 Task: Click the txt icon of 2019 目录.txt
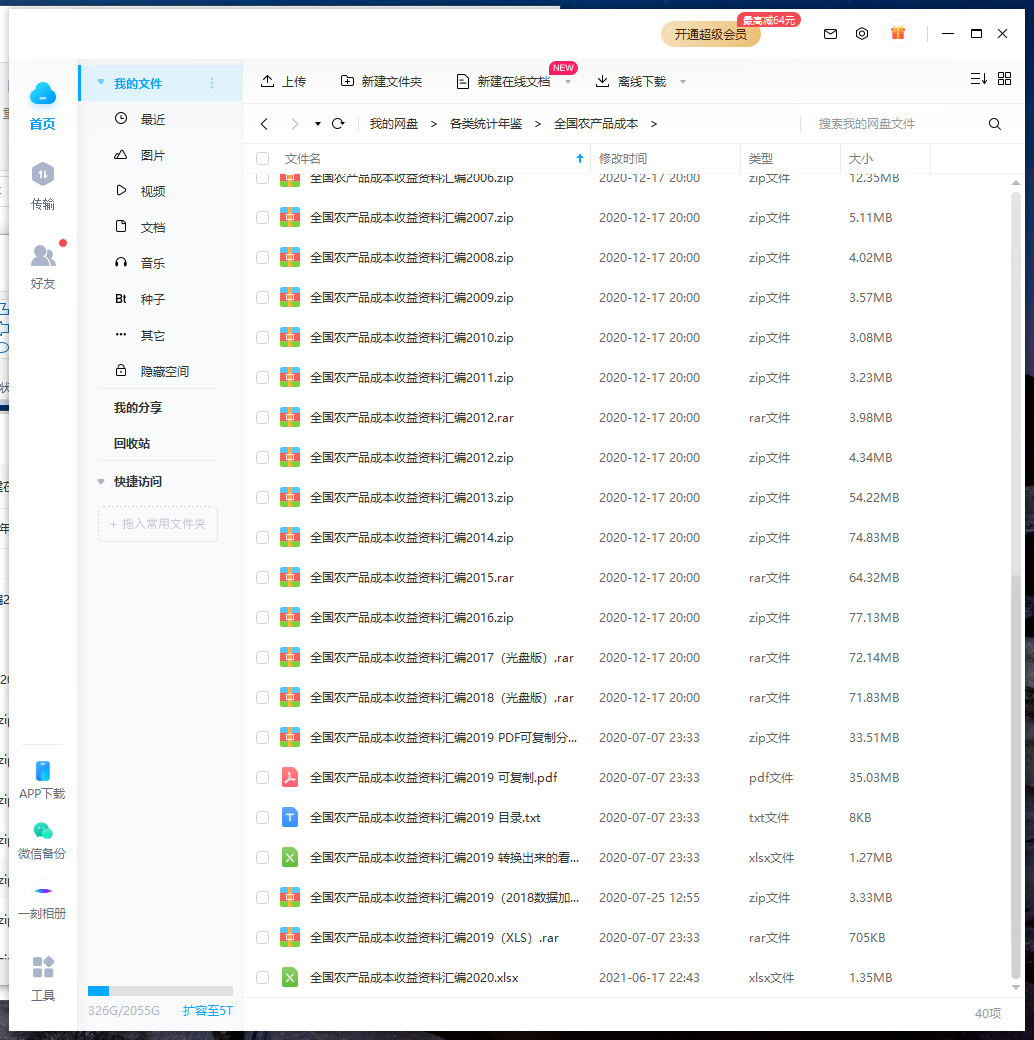click(x=290, y=817)
